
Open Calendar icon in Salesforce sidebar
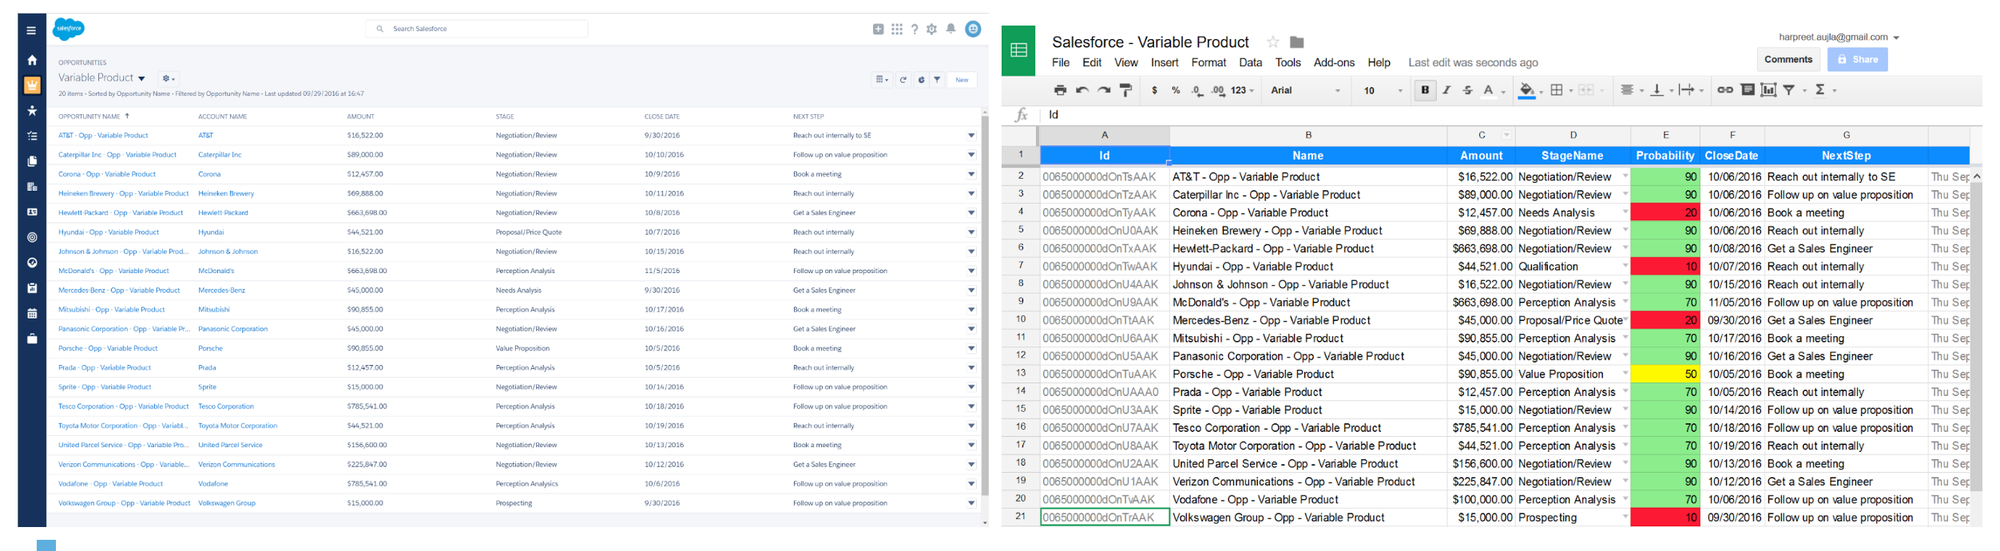[x=32, y=314]
